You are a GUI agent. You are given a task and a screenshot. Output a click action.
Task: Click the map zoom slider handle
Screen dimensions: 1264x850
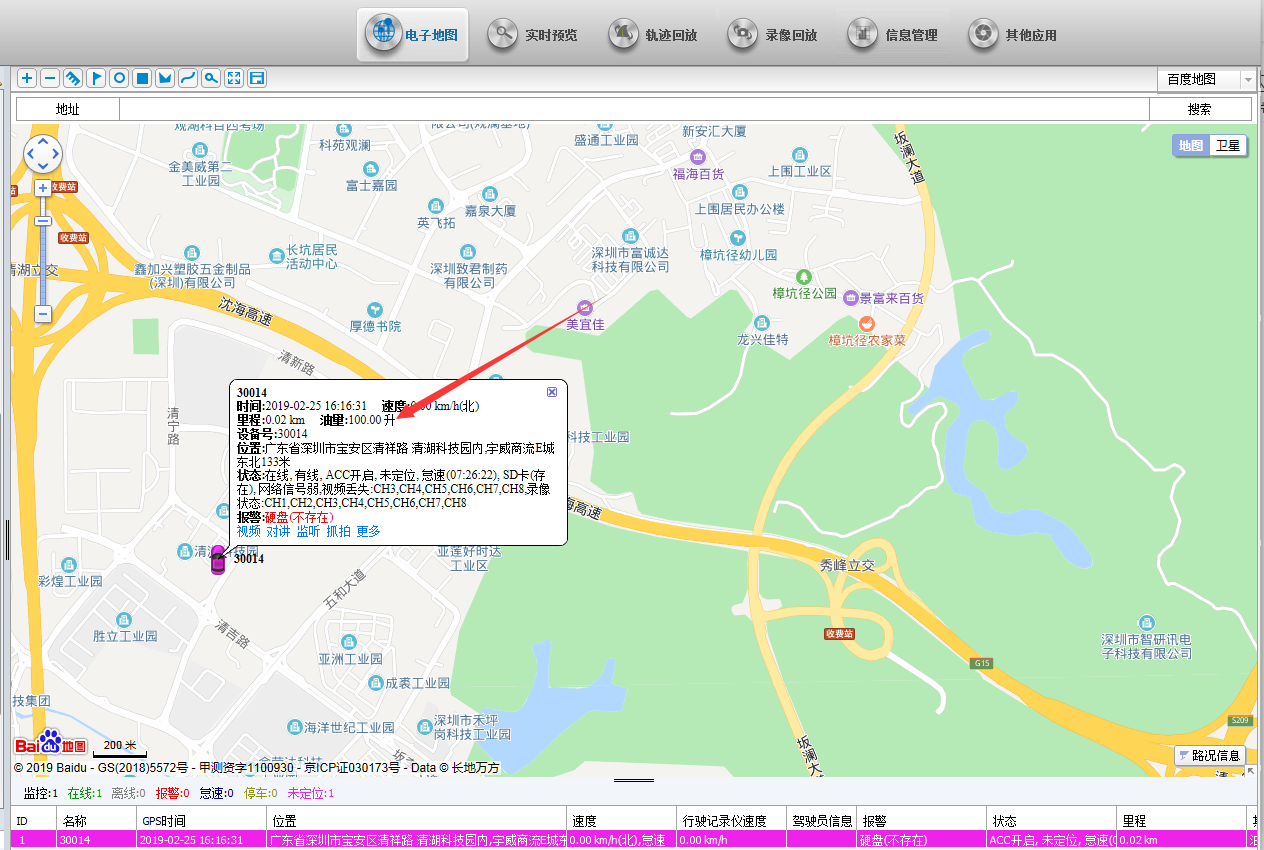pyautogui.click(x=43, y=221)
